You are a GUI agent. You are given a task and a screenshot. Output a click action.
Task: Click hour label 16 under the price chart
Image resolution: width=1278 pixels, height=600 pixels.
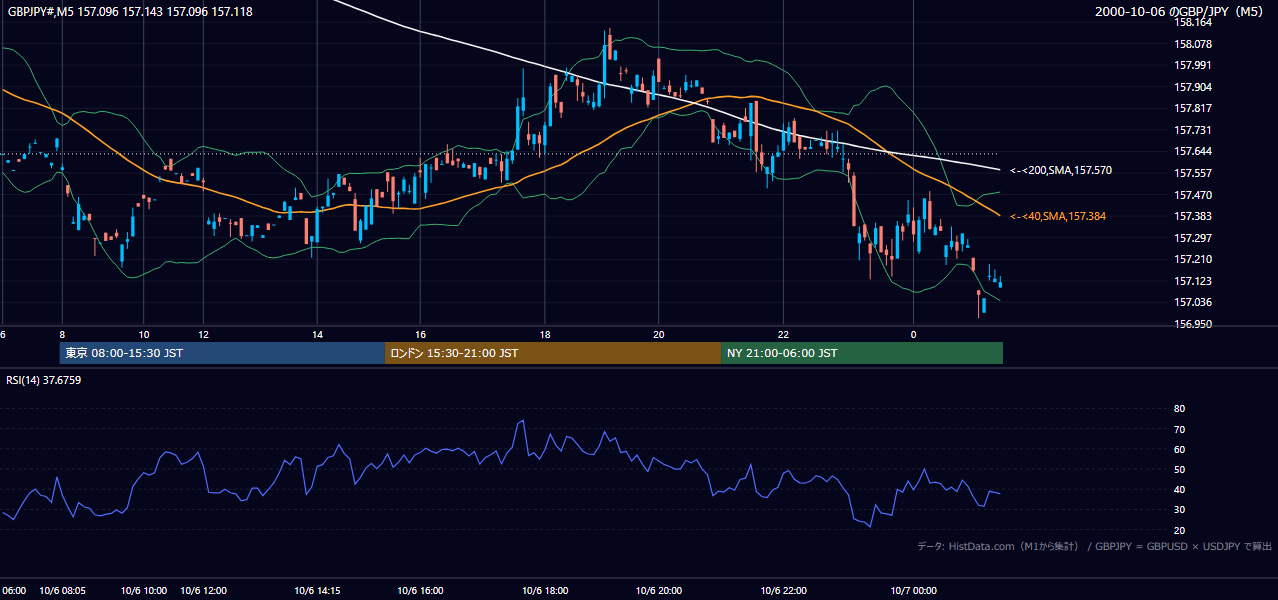[420, 334]
